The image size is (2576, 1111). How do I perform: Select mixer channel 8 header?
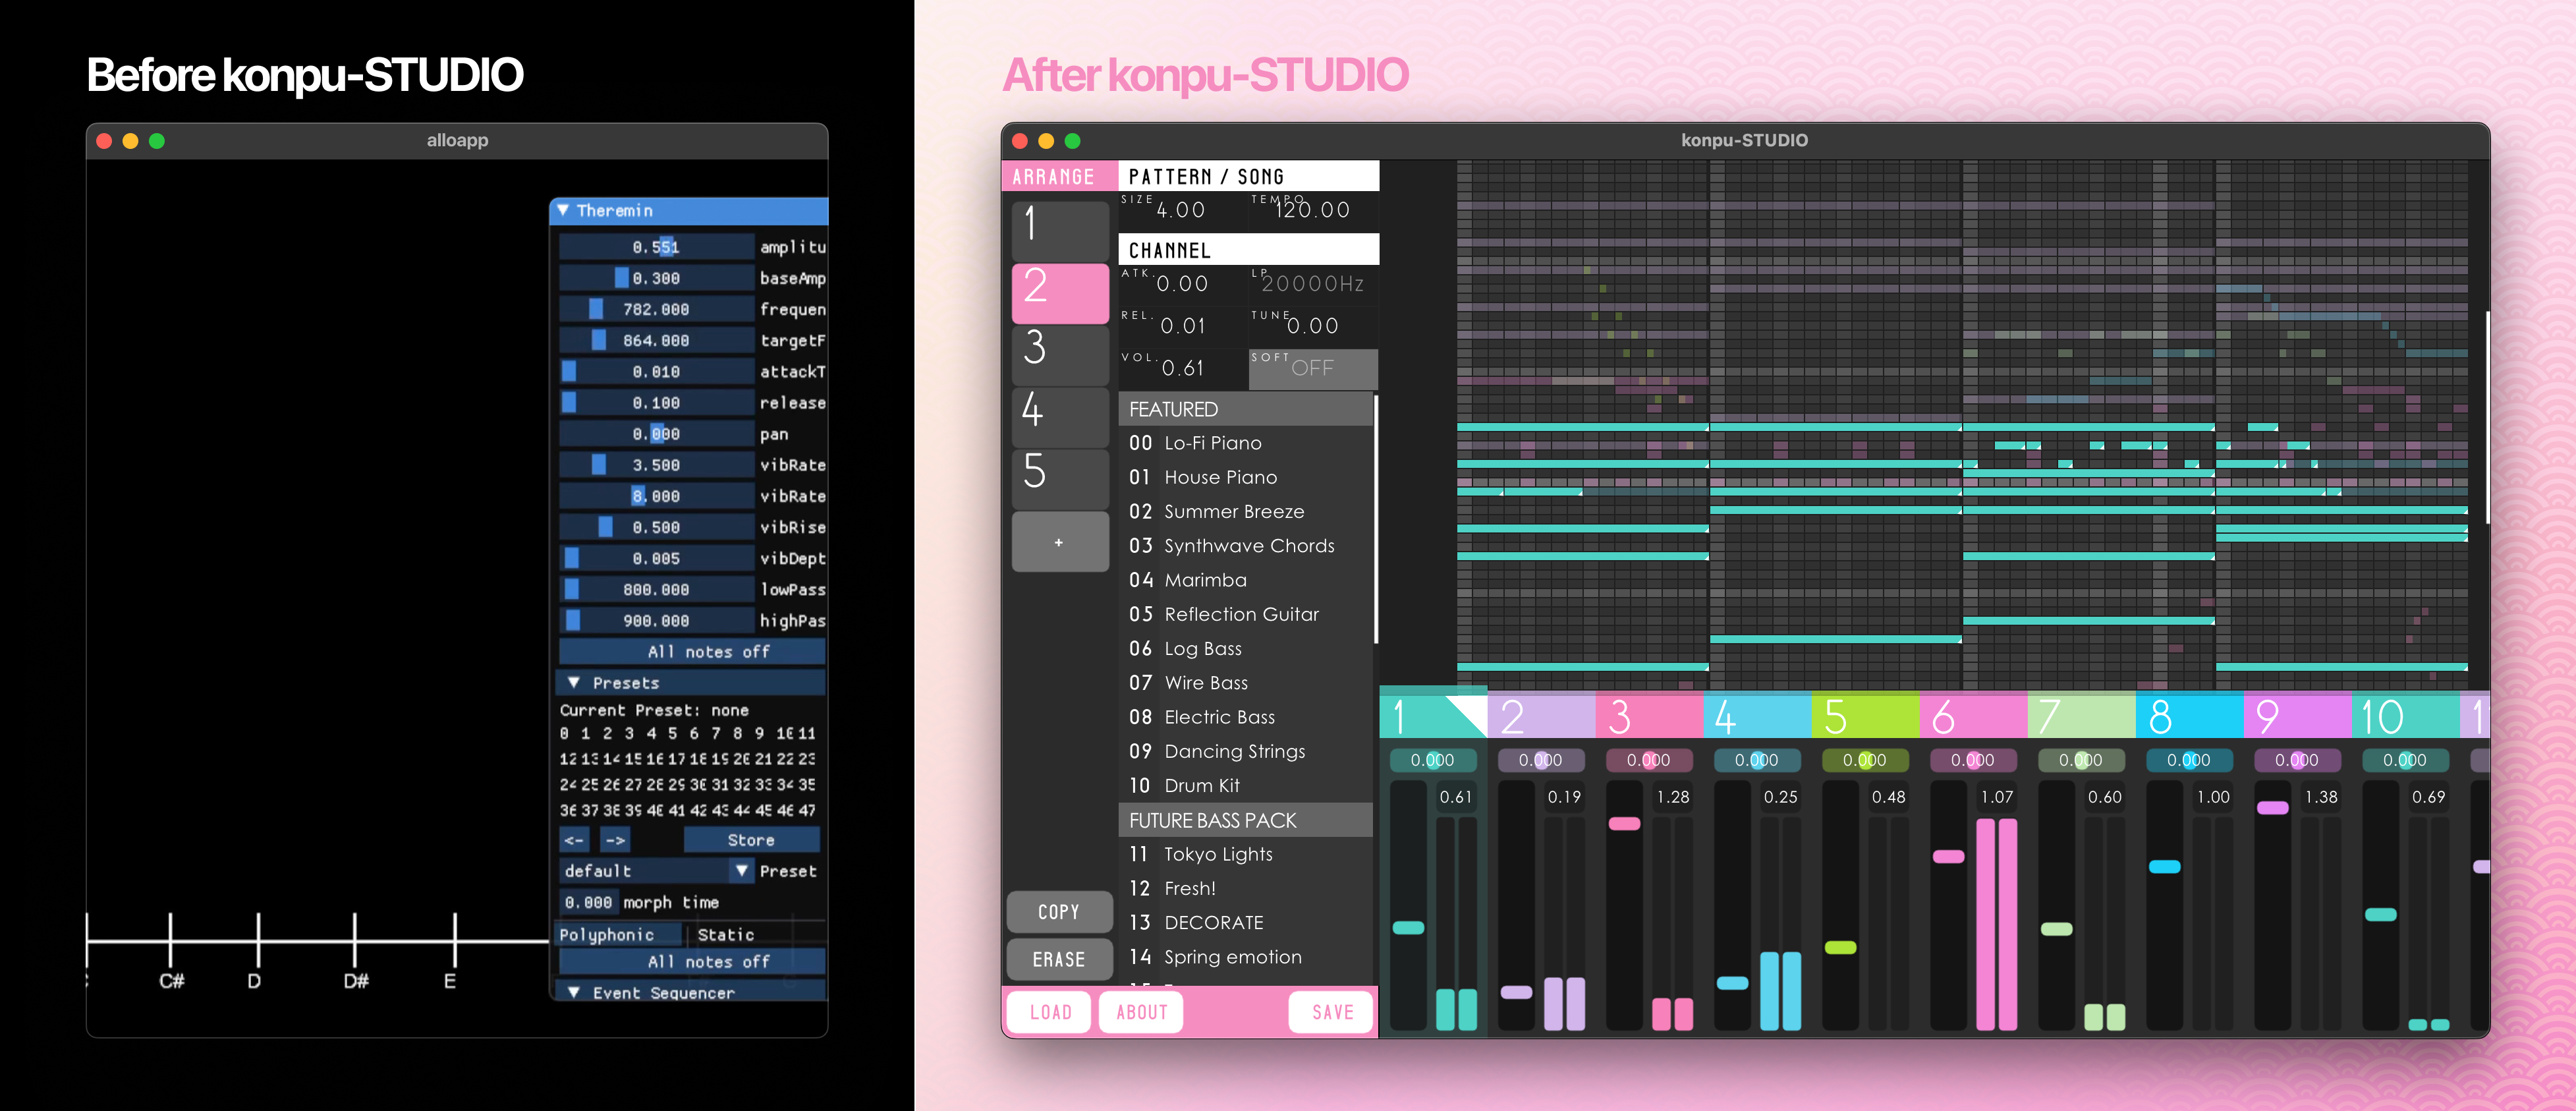[x=2189, y=716]
